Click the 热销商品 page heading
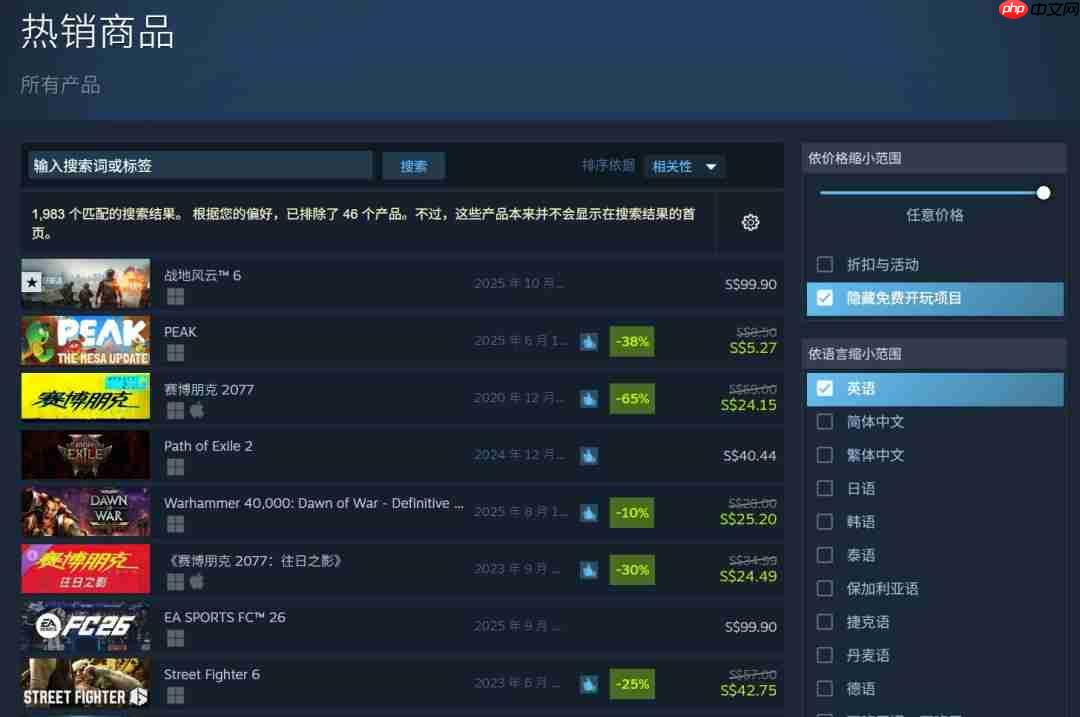 click(96, 33)
